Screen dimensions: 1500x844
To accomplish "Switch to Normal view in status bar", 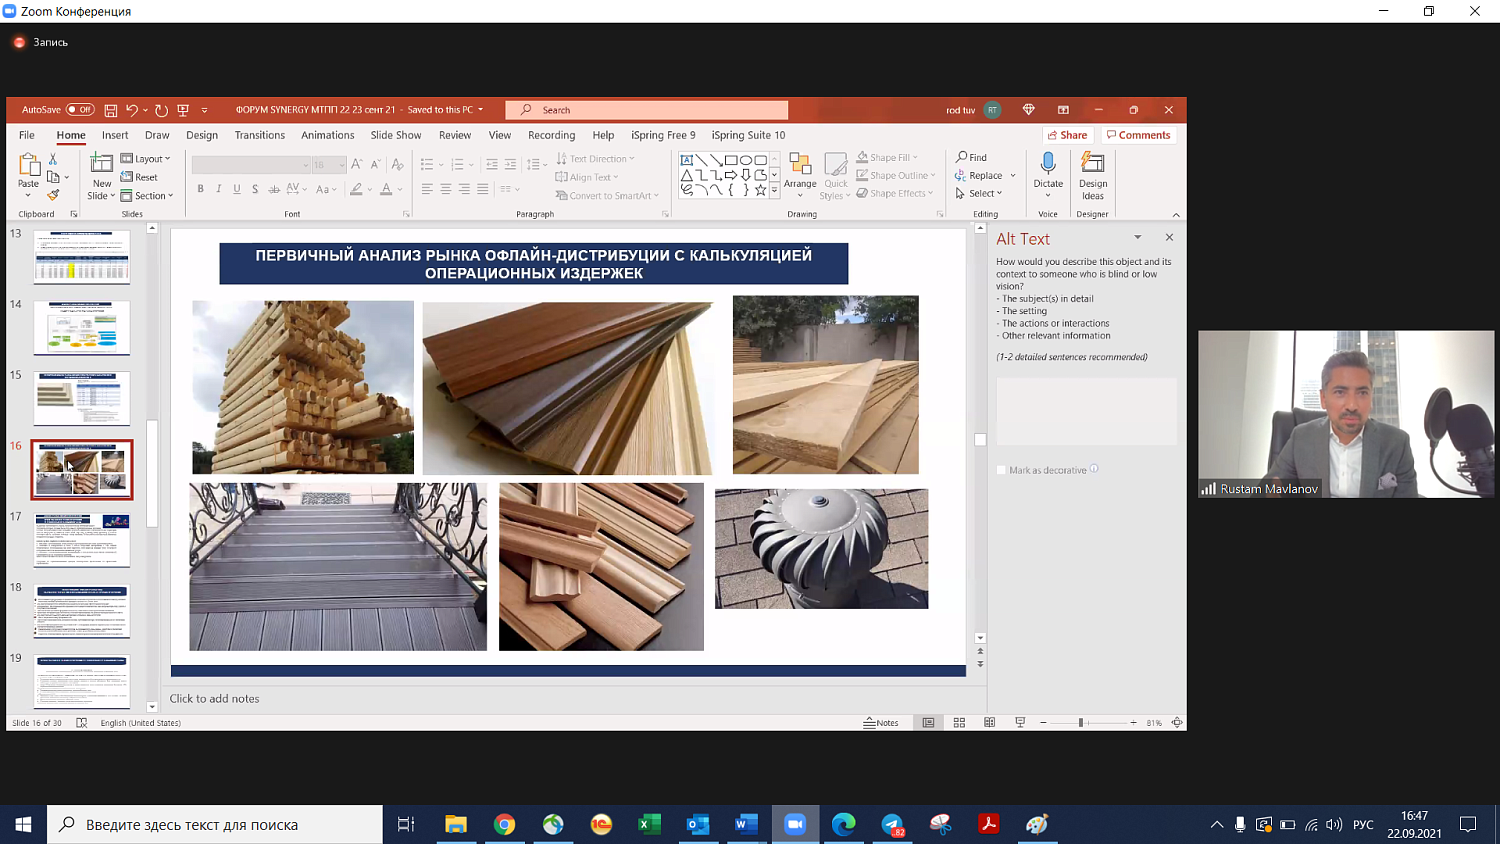I will click(928, 723).
